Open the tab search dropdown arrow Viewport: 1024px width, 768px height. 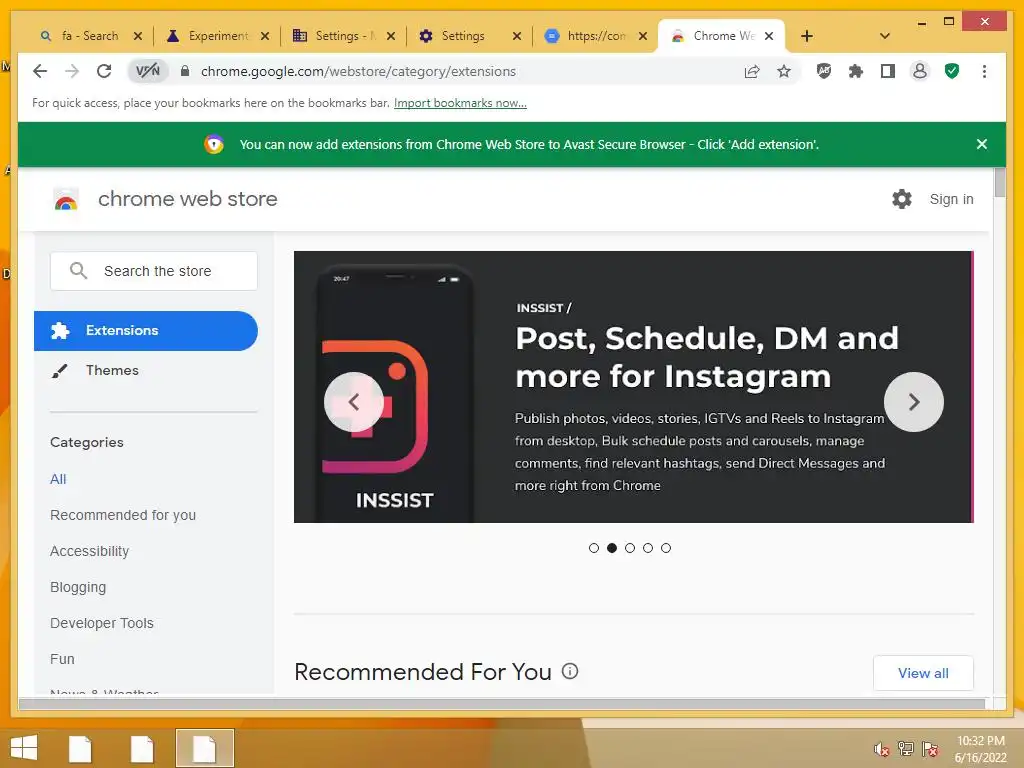(x=885, y=36)
